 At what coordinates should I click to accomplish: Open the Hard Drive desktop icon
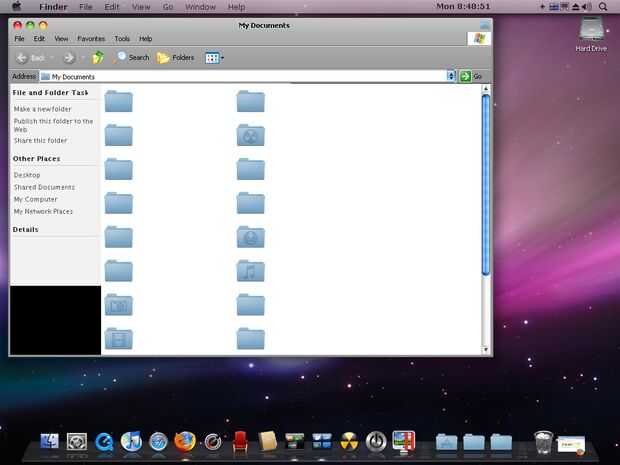591,33
